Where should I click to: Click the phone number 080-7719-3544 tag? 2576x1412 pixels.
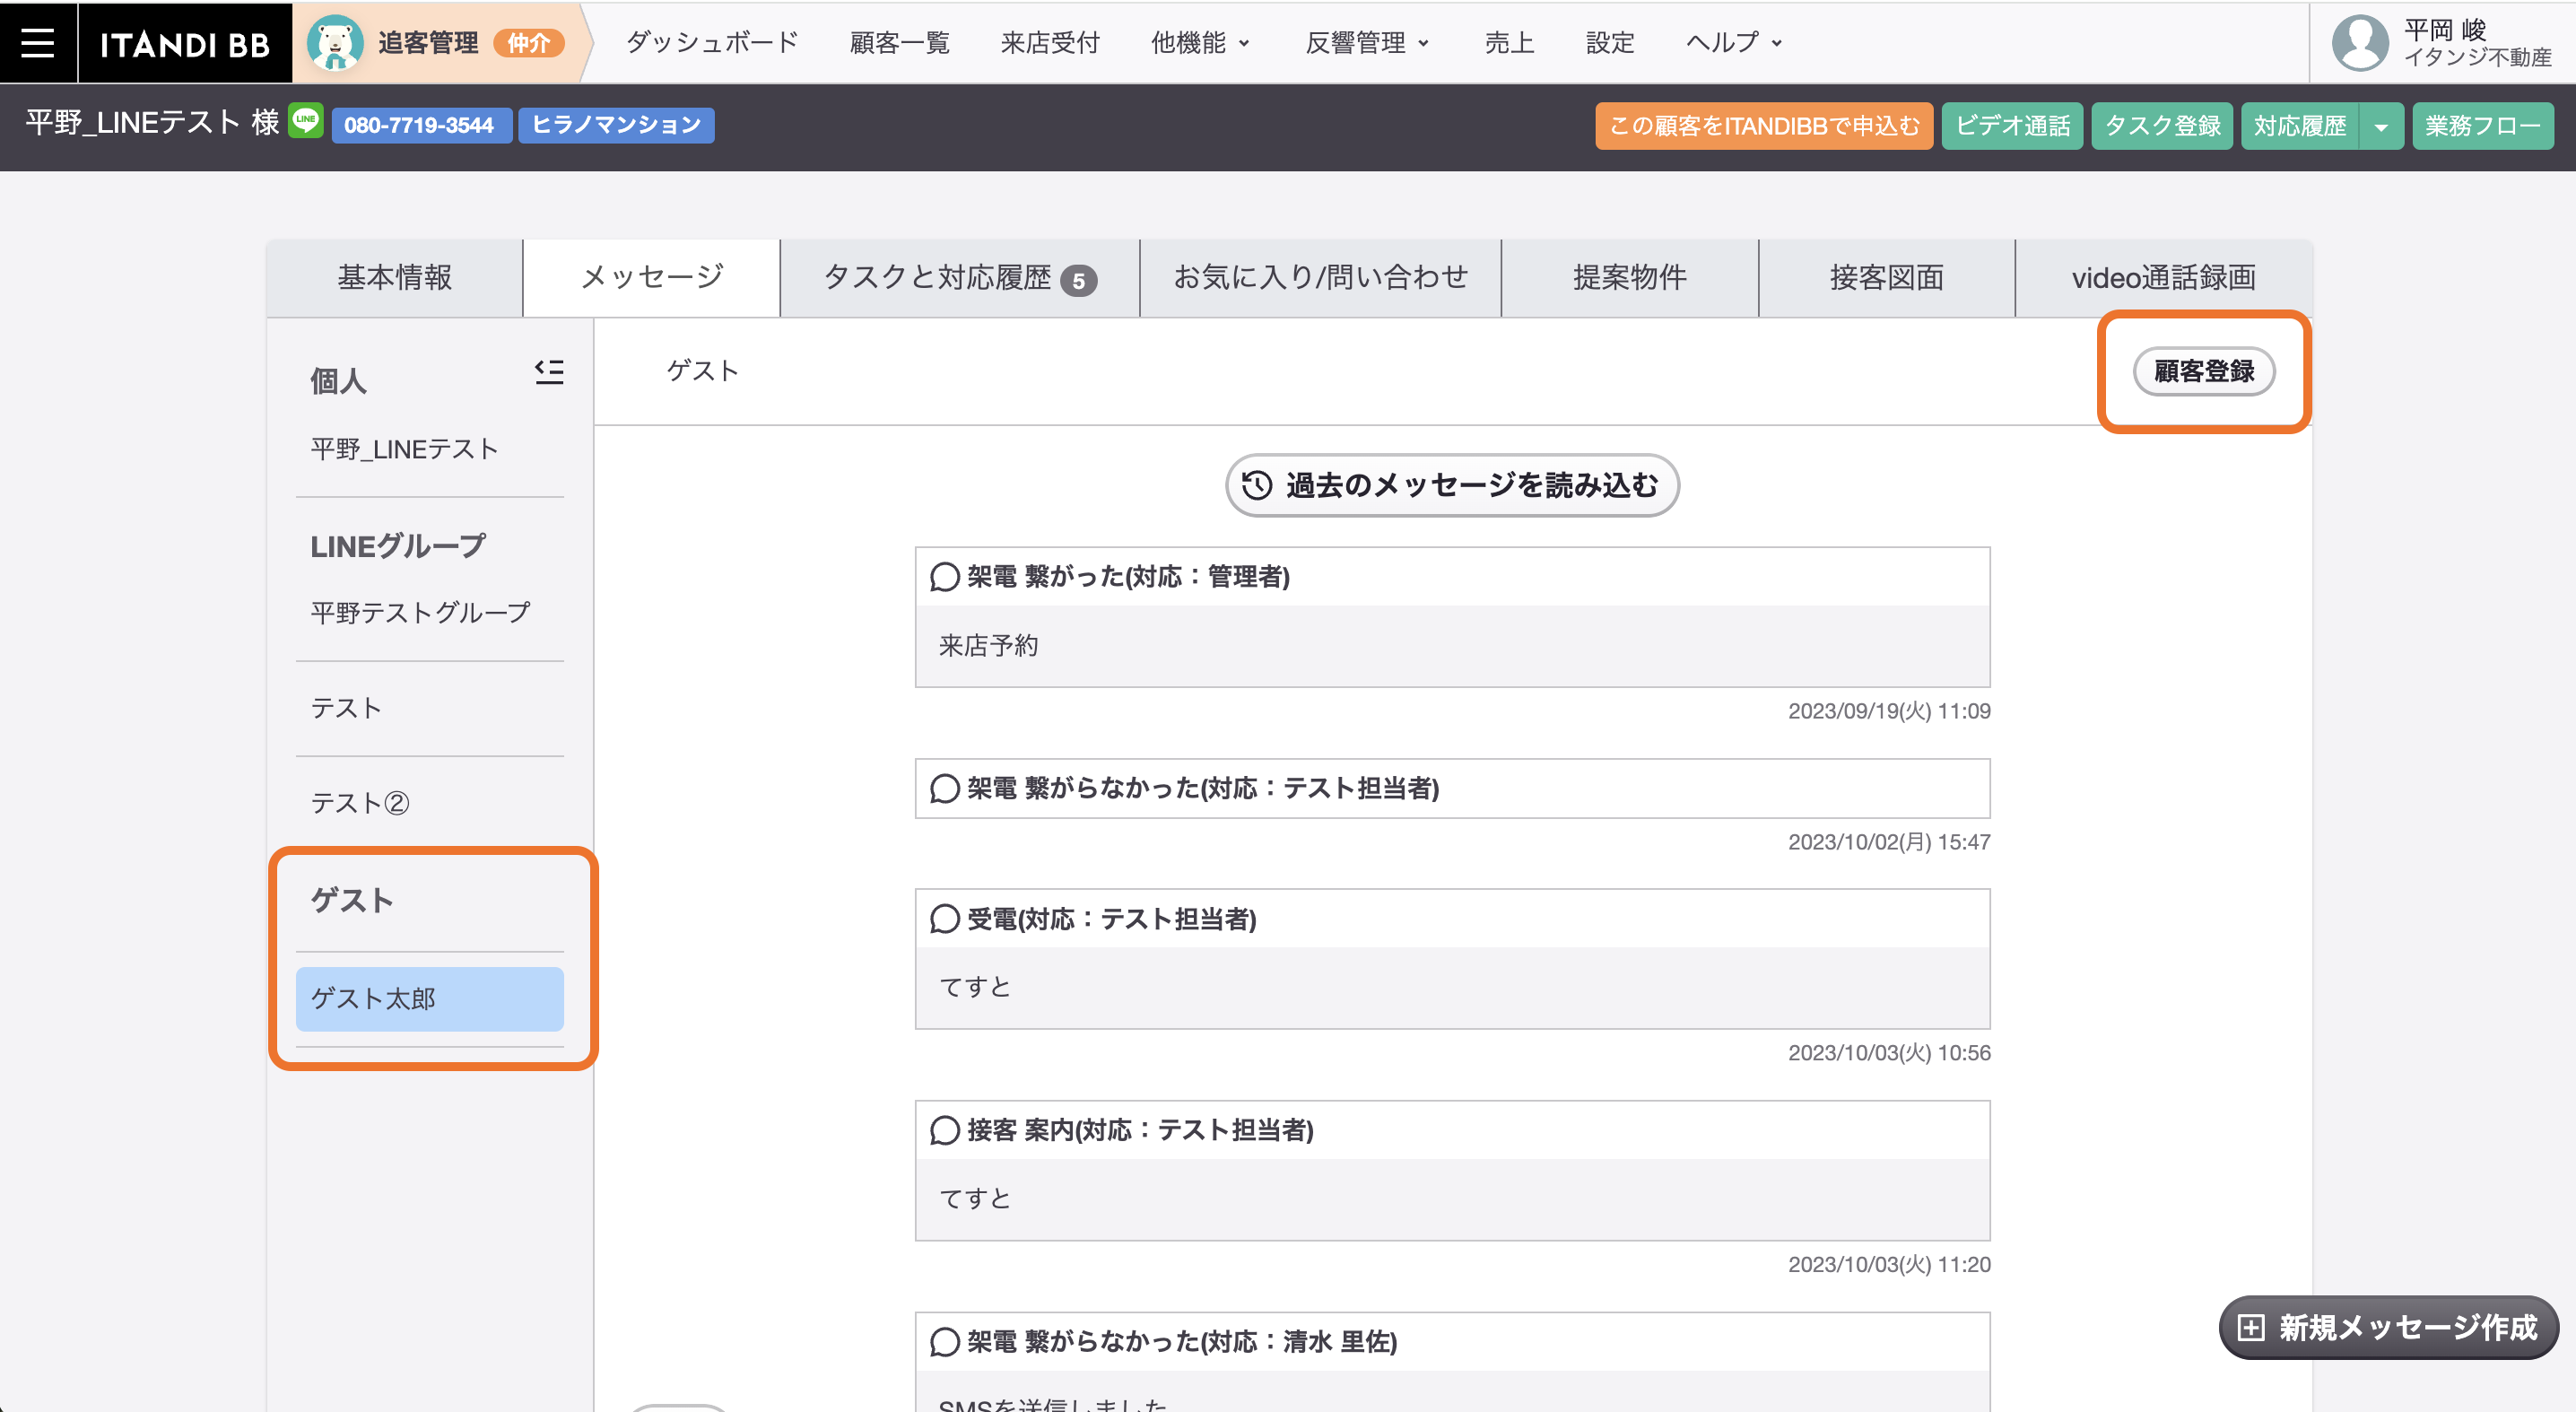(x=421, y=126)
